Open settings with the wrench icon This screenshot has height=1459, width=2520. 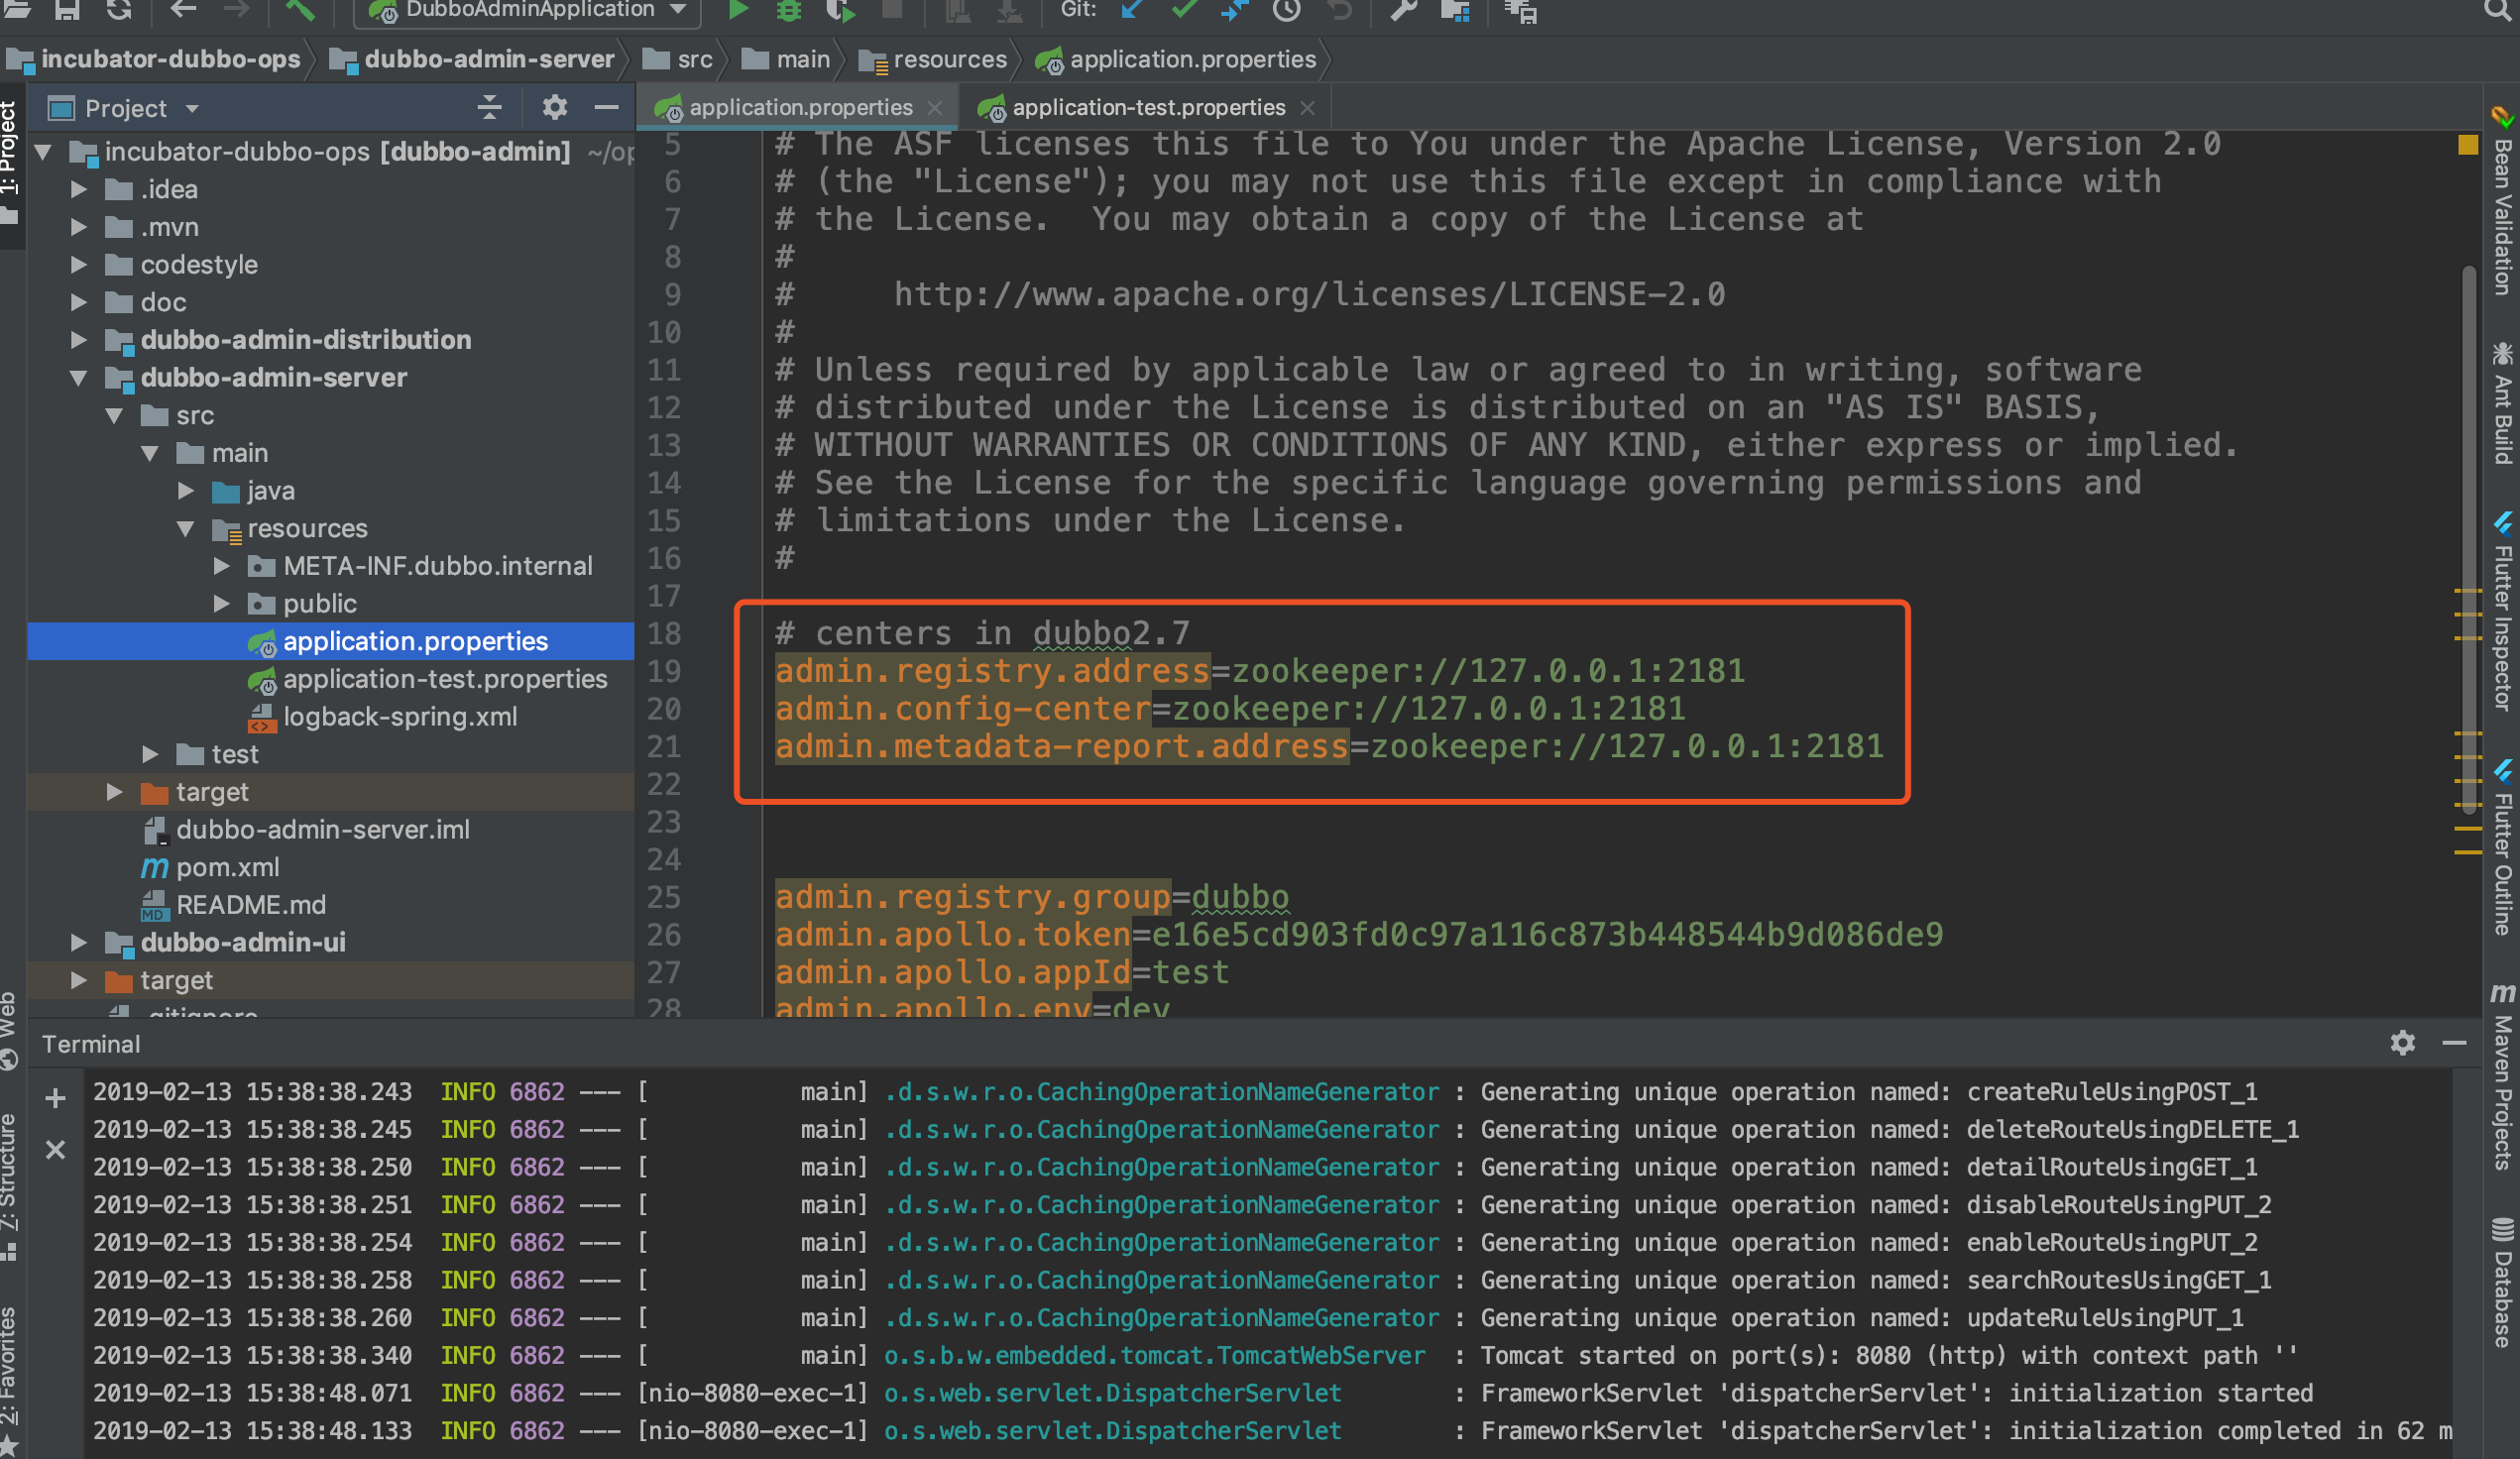(1403, 10)
